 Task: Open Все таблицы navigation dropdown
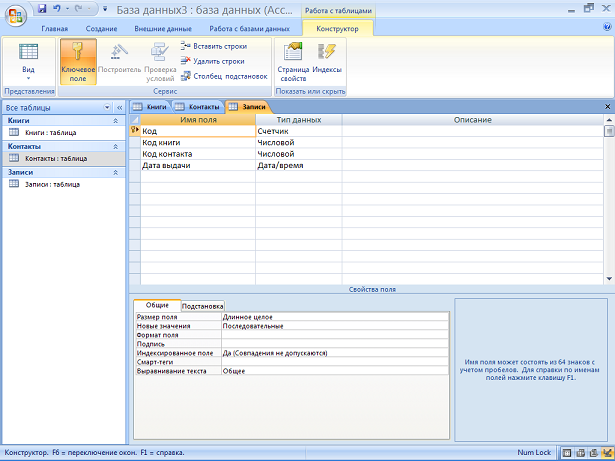(x=107, y=108)
